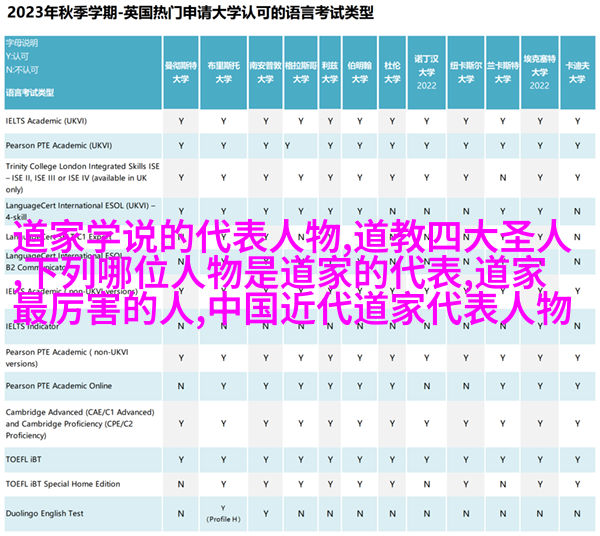Select the '布里斯托大学' column header
600x536 pixels.
223,72
